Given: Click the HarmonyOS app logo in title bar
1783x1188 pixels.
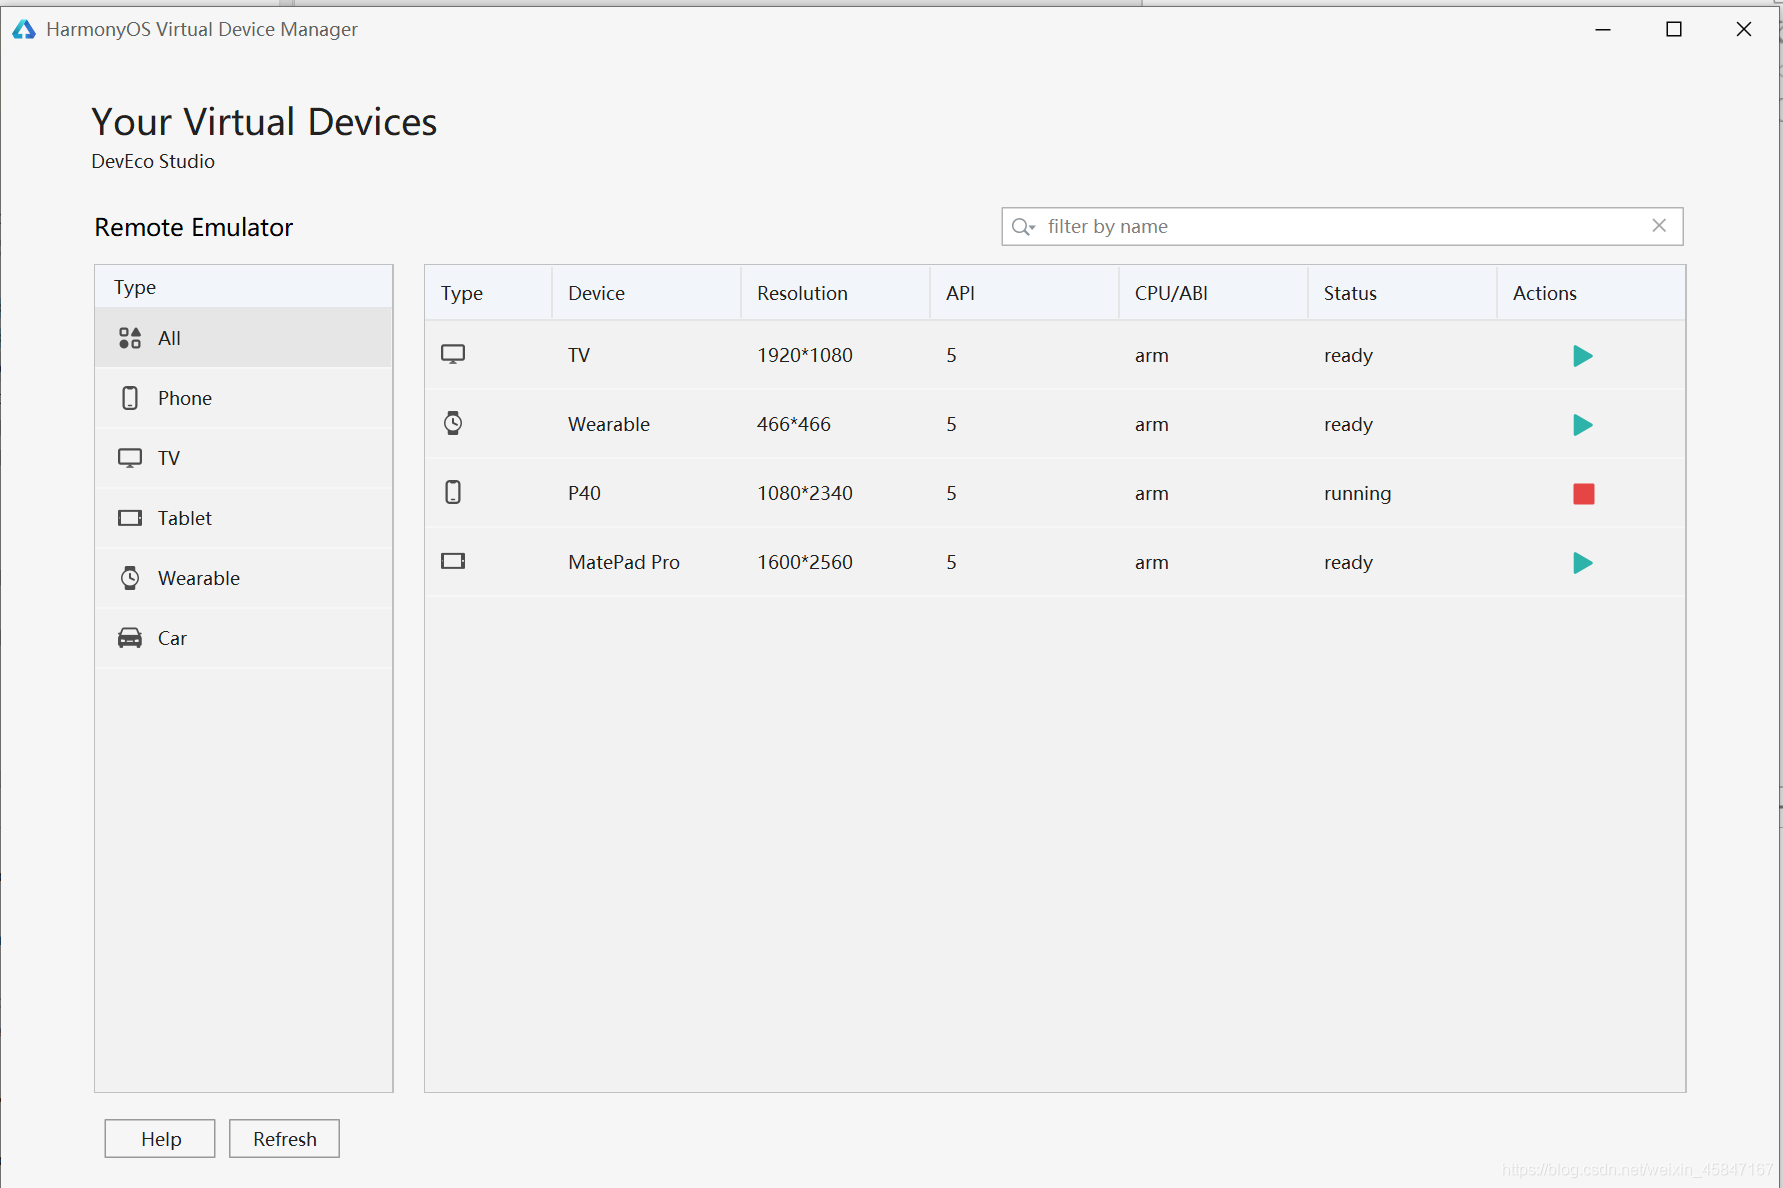Looking at the screenshot, I should [24, 29].
